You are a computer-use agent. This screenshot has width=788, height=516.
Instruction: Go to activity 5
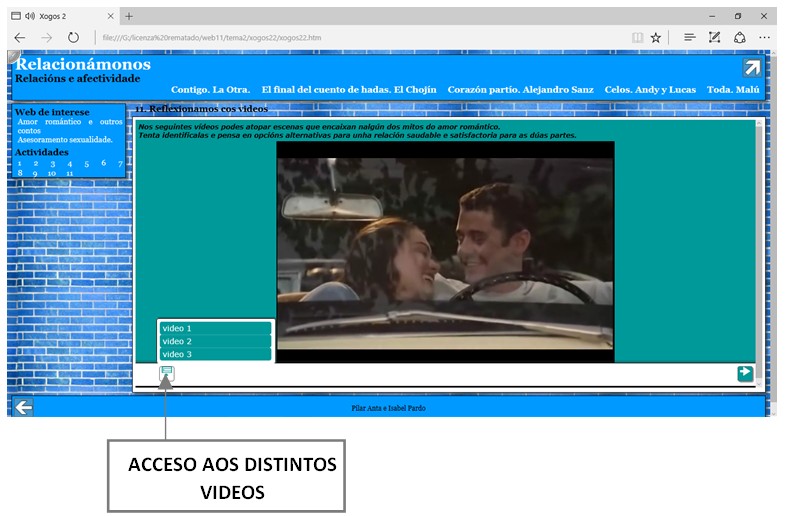click(86, 164)
